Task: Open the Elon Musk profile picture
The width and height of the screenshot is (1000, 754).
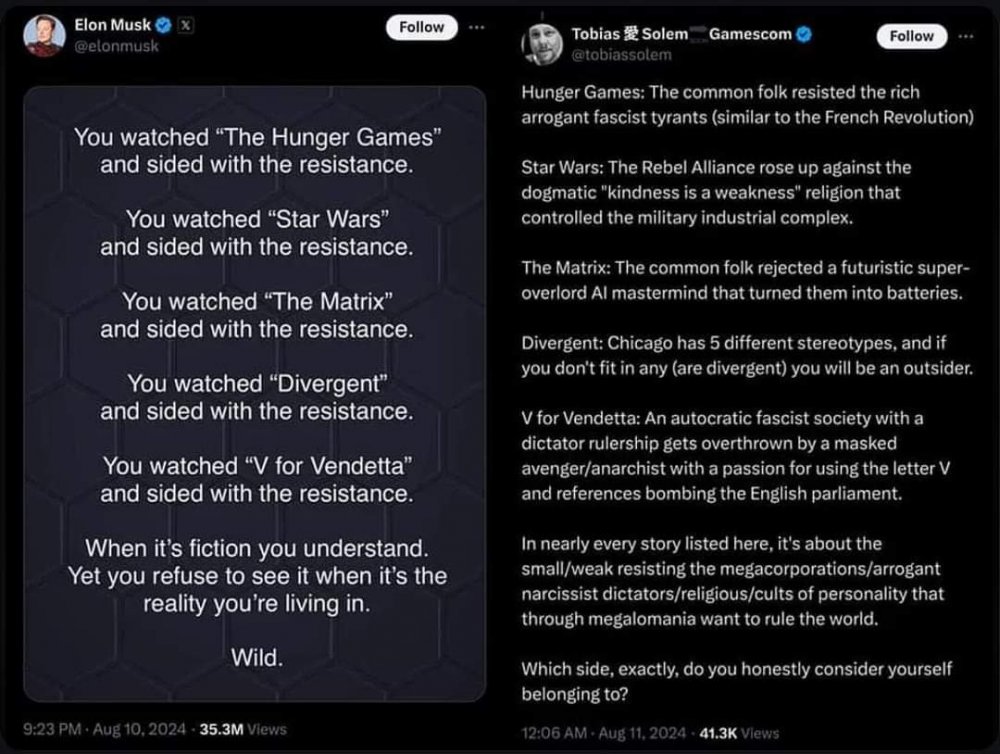Action: [x=44, y=35]
